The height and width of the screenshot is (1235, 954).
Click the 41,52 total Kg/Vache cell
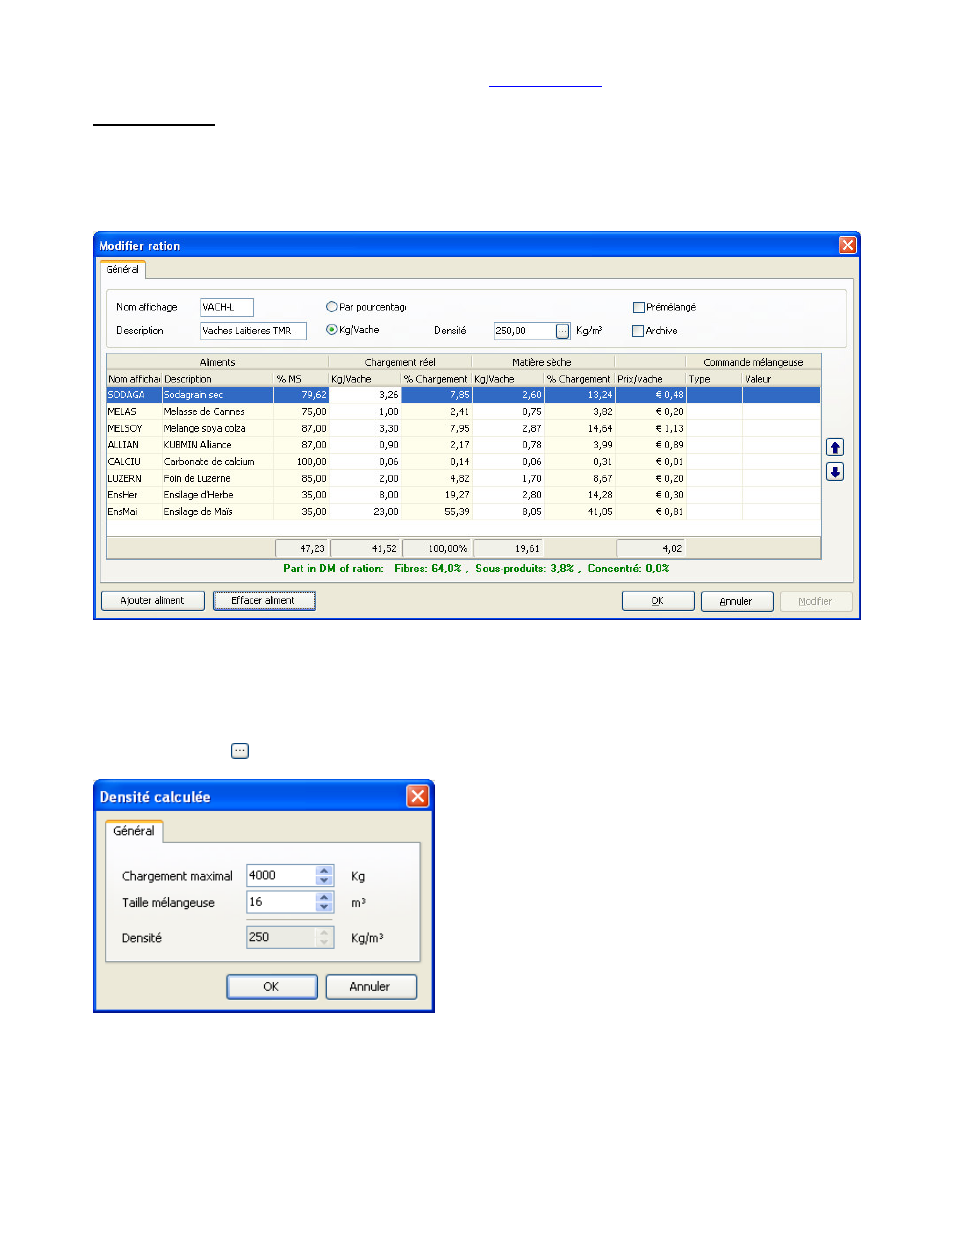tap(365, 548)
